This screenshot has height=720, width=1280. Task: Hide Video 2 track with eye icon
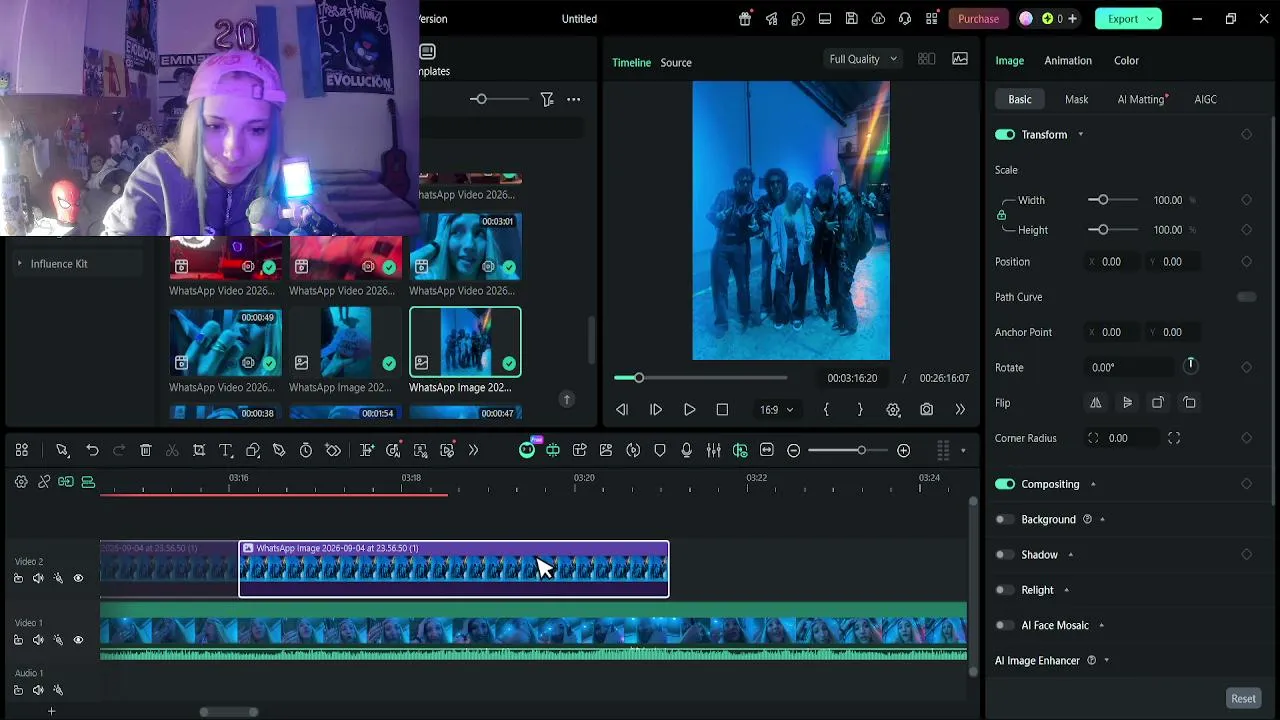[78, 578]
